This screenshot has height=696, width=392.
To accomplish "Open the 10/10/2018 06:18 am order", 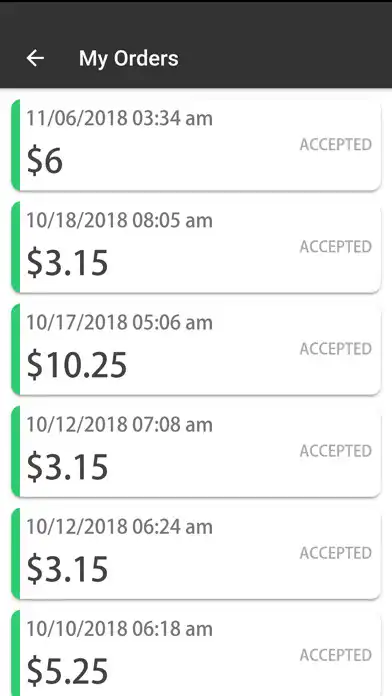I will [196, 653].
